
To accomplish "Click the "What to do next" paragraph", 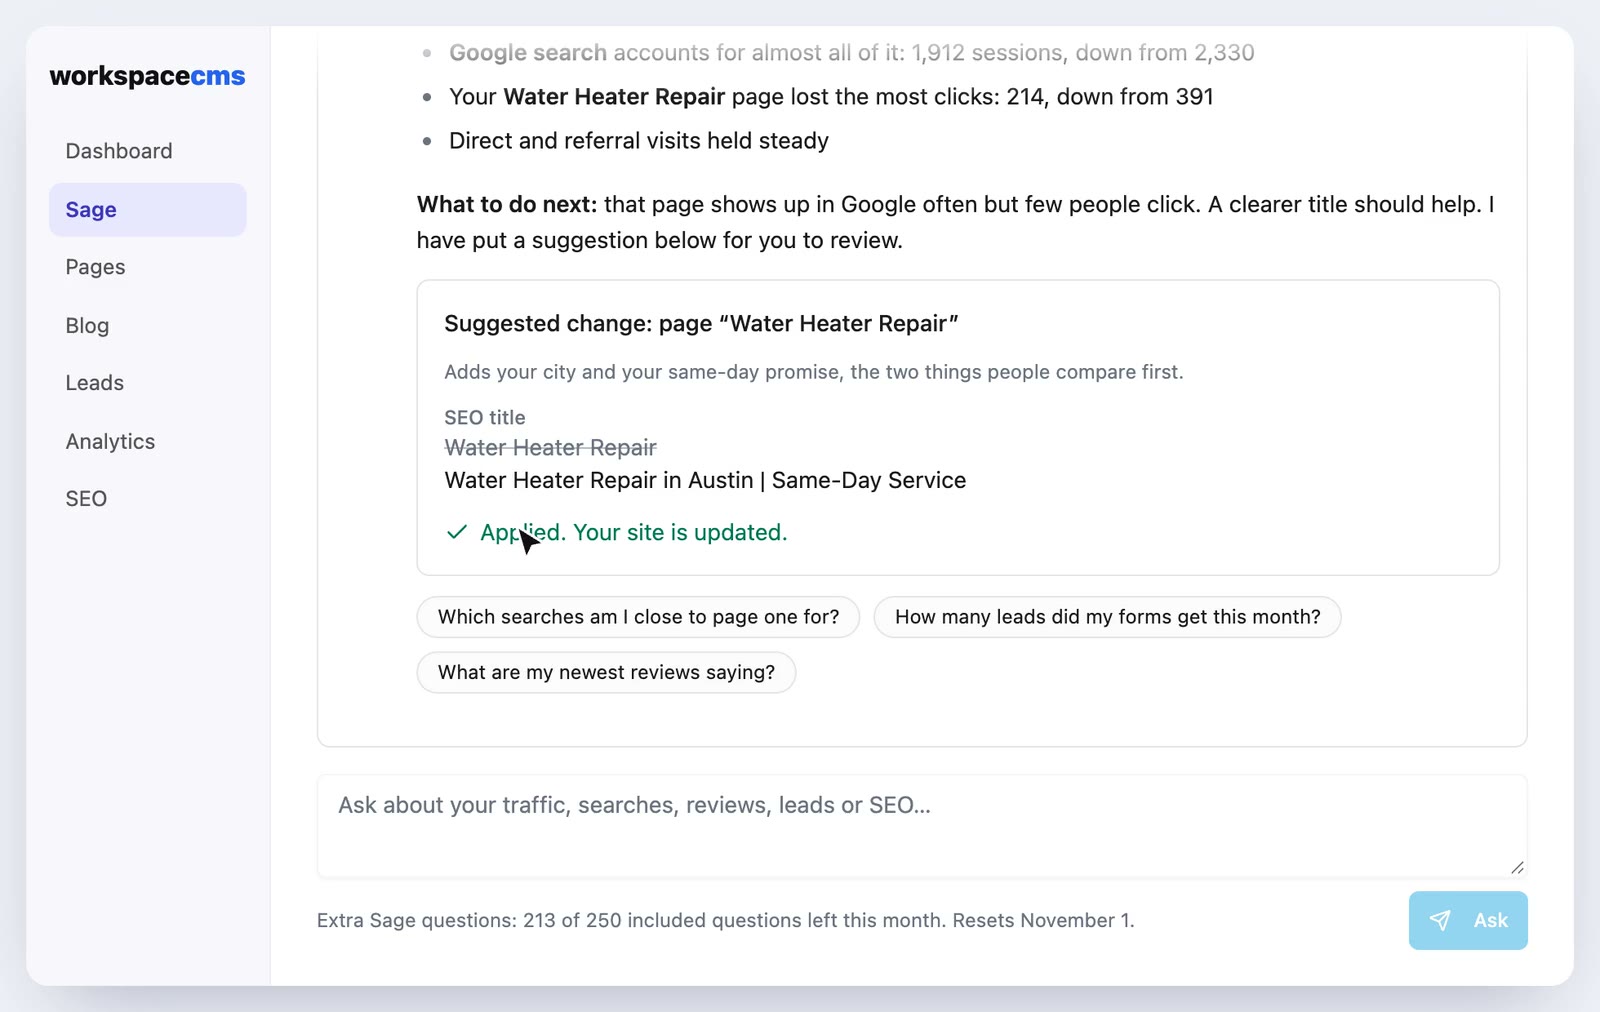I will click(955, 222).
